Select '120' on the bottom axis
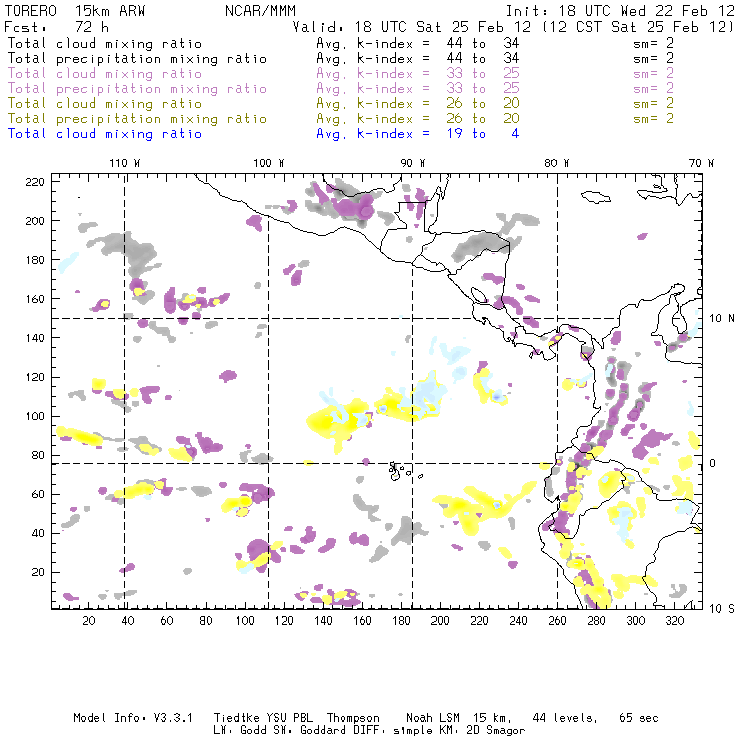The width and height of the screenshot is (740, 740). pyautogui.click(x=284, y=621)
